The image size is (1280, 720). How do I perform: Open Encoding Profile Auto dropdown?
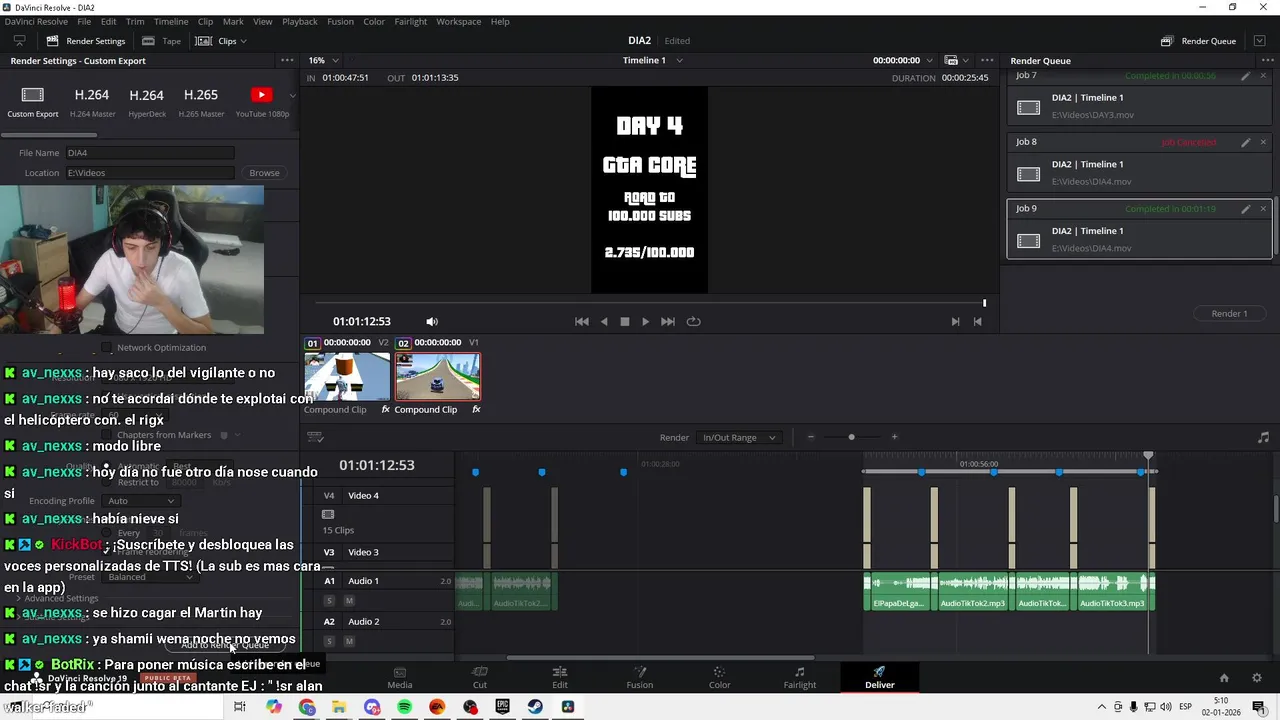pyautogui.click(x=140, y=501)
